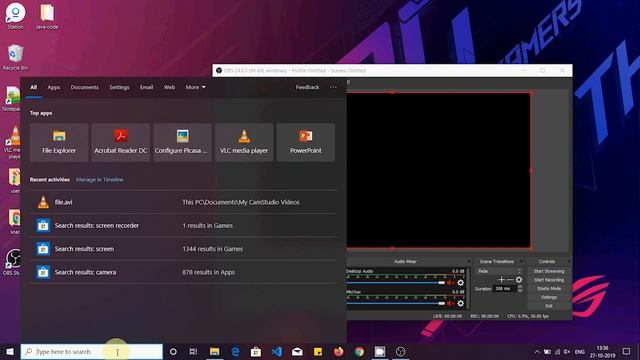Toggle Studio Mode in OBS

coord(549,289)
